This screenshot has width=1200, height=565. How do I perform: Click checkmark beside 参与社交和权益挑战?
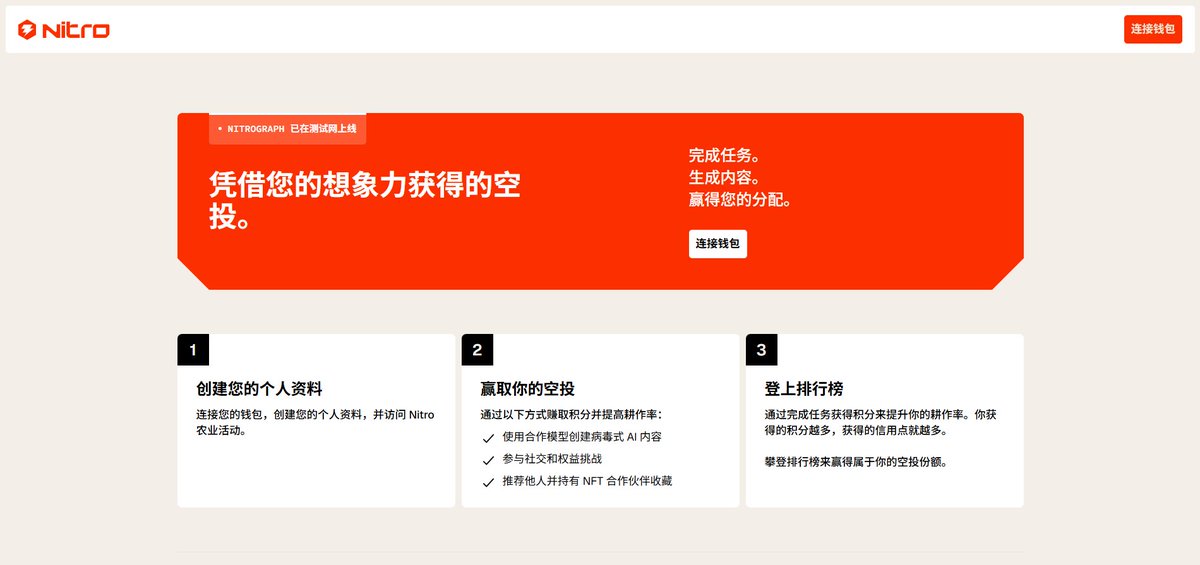click(x=488, y=460)
